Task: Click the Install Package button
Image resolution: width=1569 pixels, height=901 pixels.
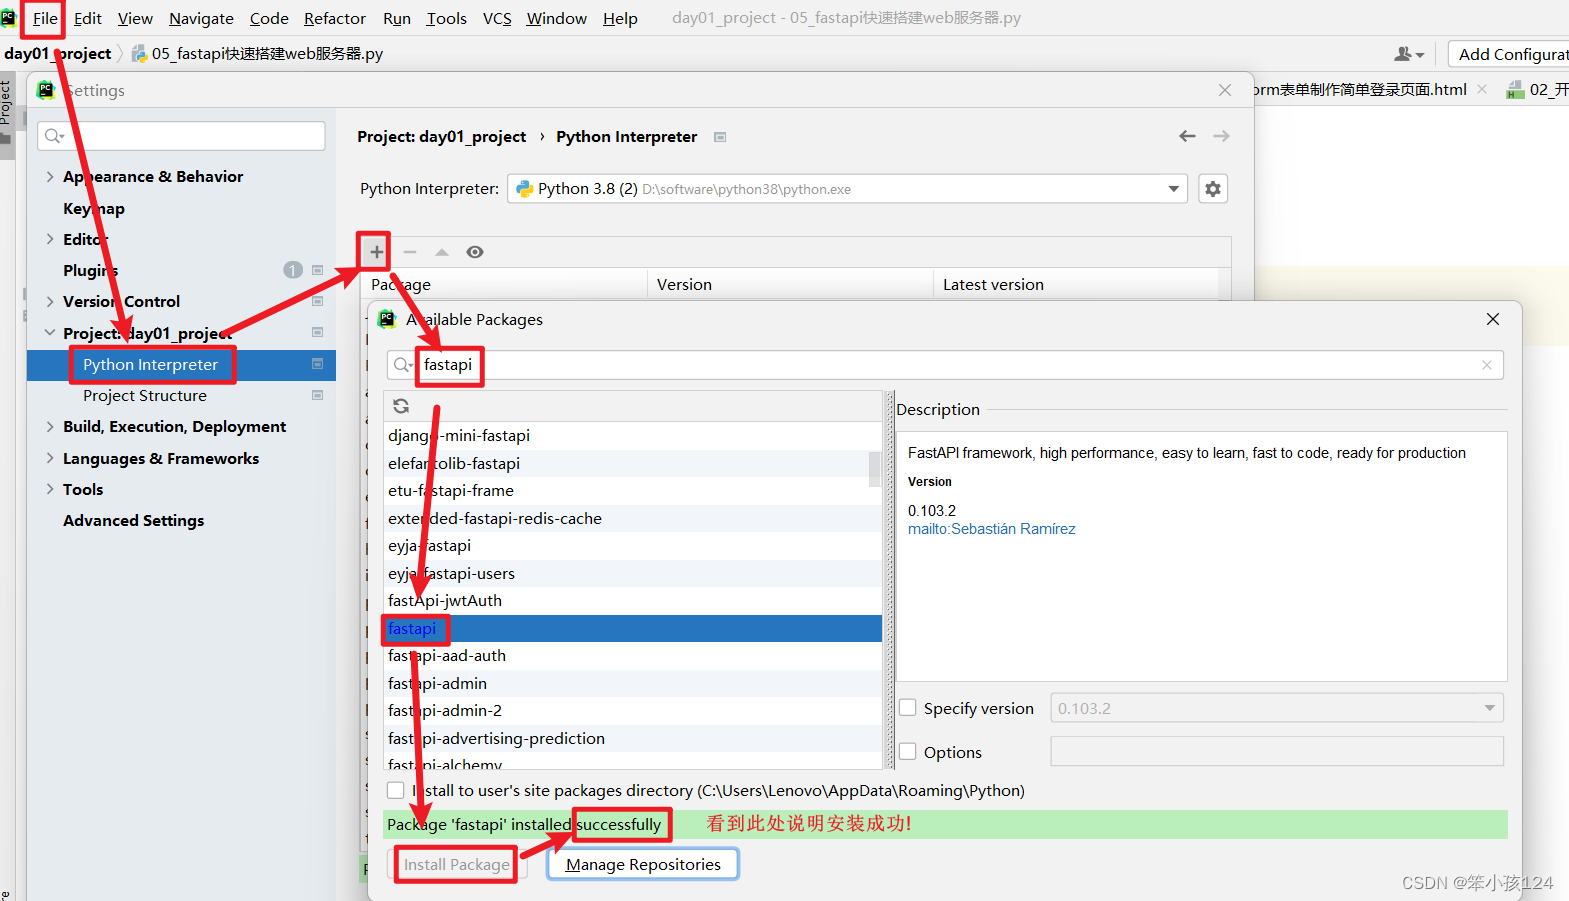Action: click(457, 864)
